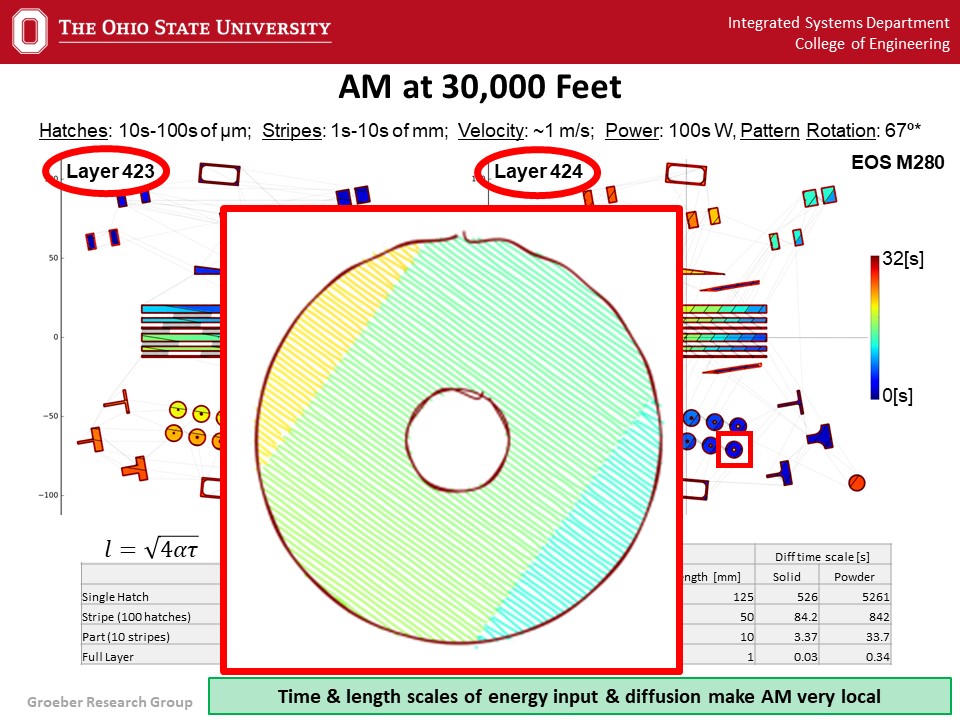Image resolution: width=960 pixels, height=720 pixels.
Task: Click the green banner about time and length scales
Action: 578,696
